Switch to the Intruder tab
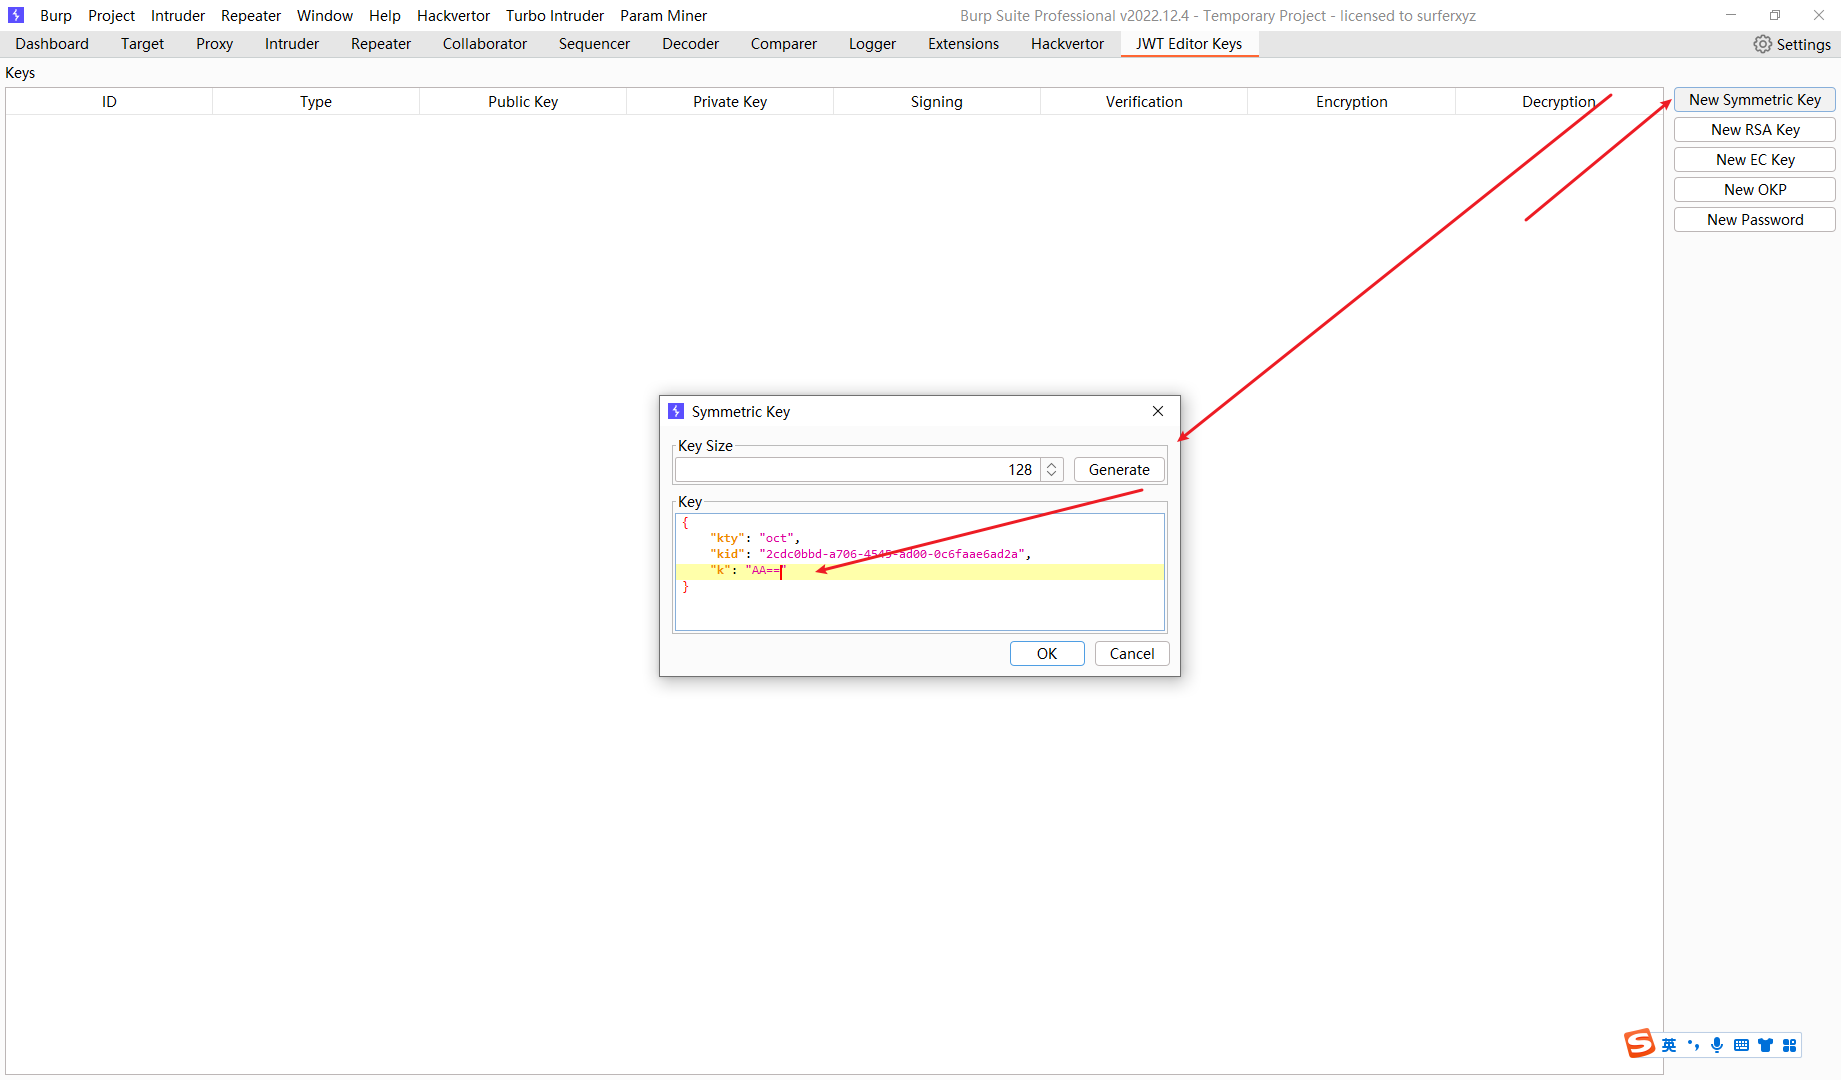The image size is (1841, 1080). click(x=292, y=44)
